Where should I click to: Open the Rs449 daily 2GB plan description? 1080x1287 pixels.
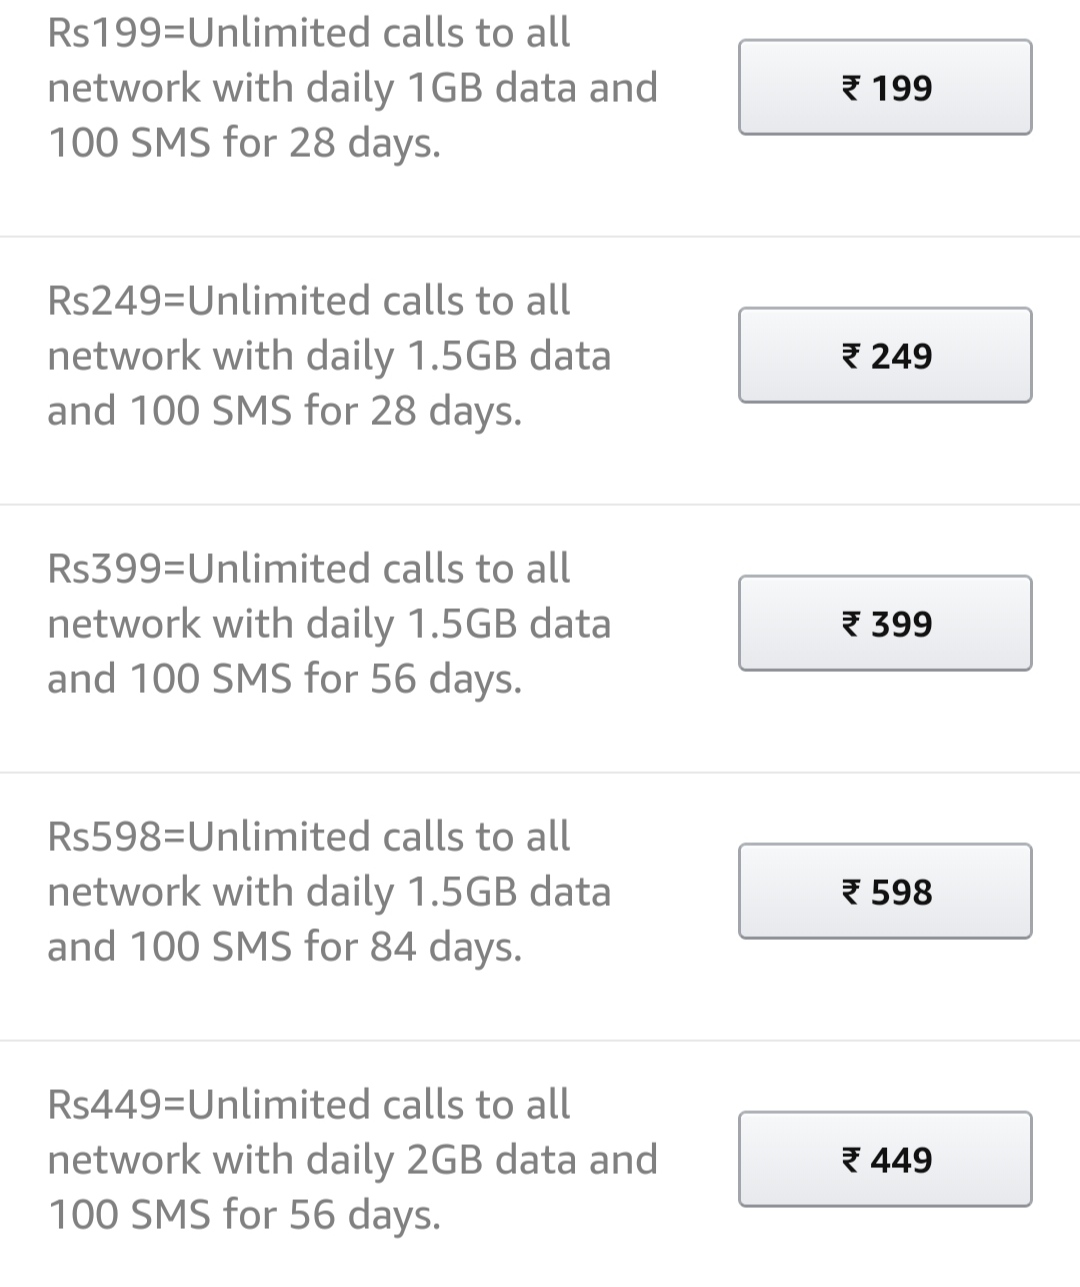click(x=353, y=1160)
